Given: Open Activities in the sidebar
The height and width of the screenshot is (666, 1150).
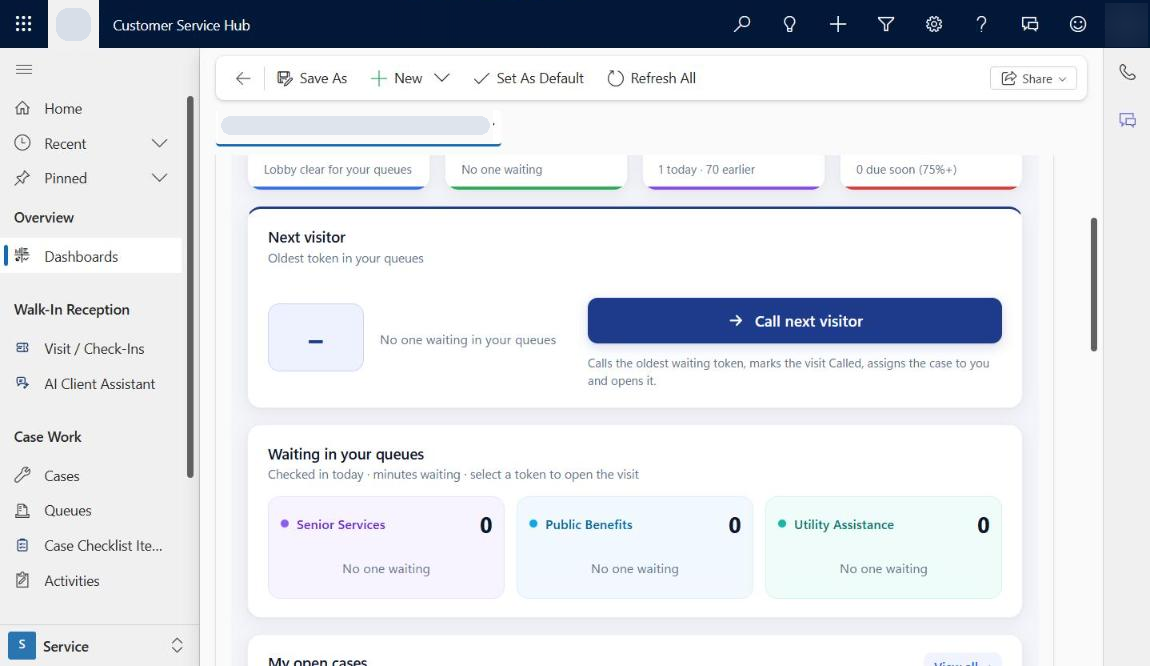Looking at the screenshot, I should click(91, 580).
